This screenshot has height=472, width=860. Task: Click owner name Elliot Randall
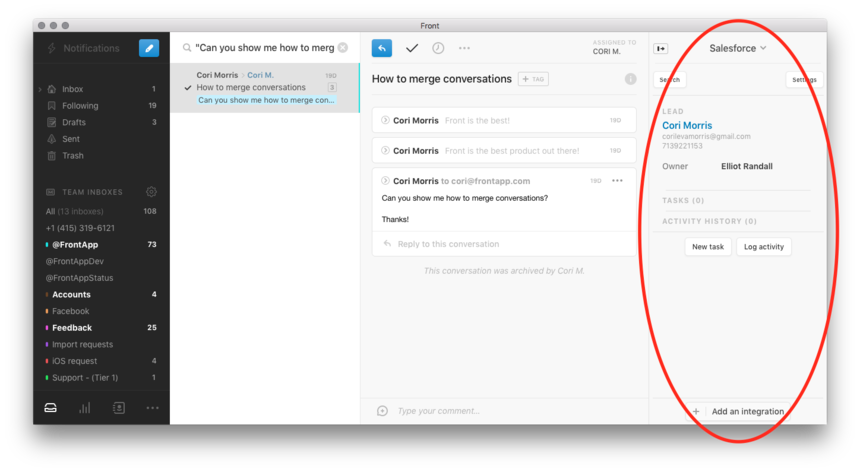pos(746,166)
